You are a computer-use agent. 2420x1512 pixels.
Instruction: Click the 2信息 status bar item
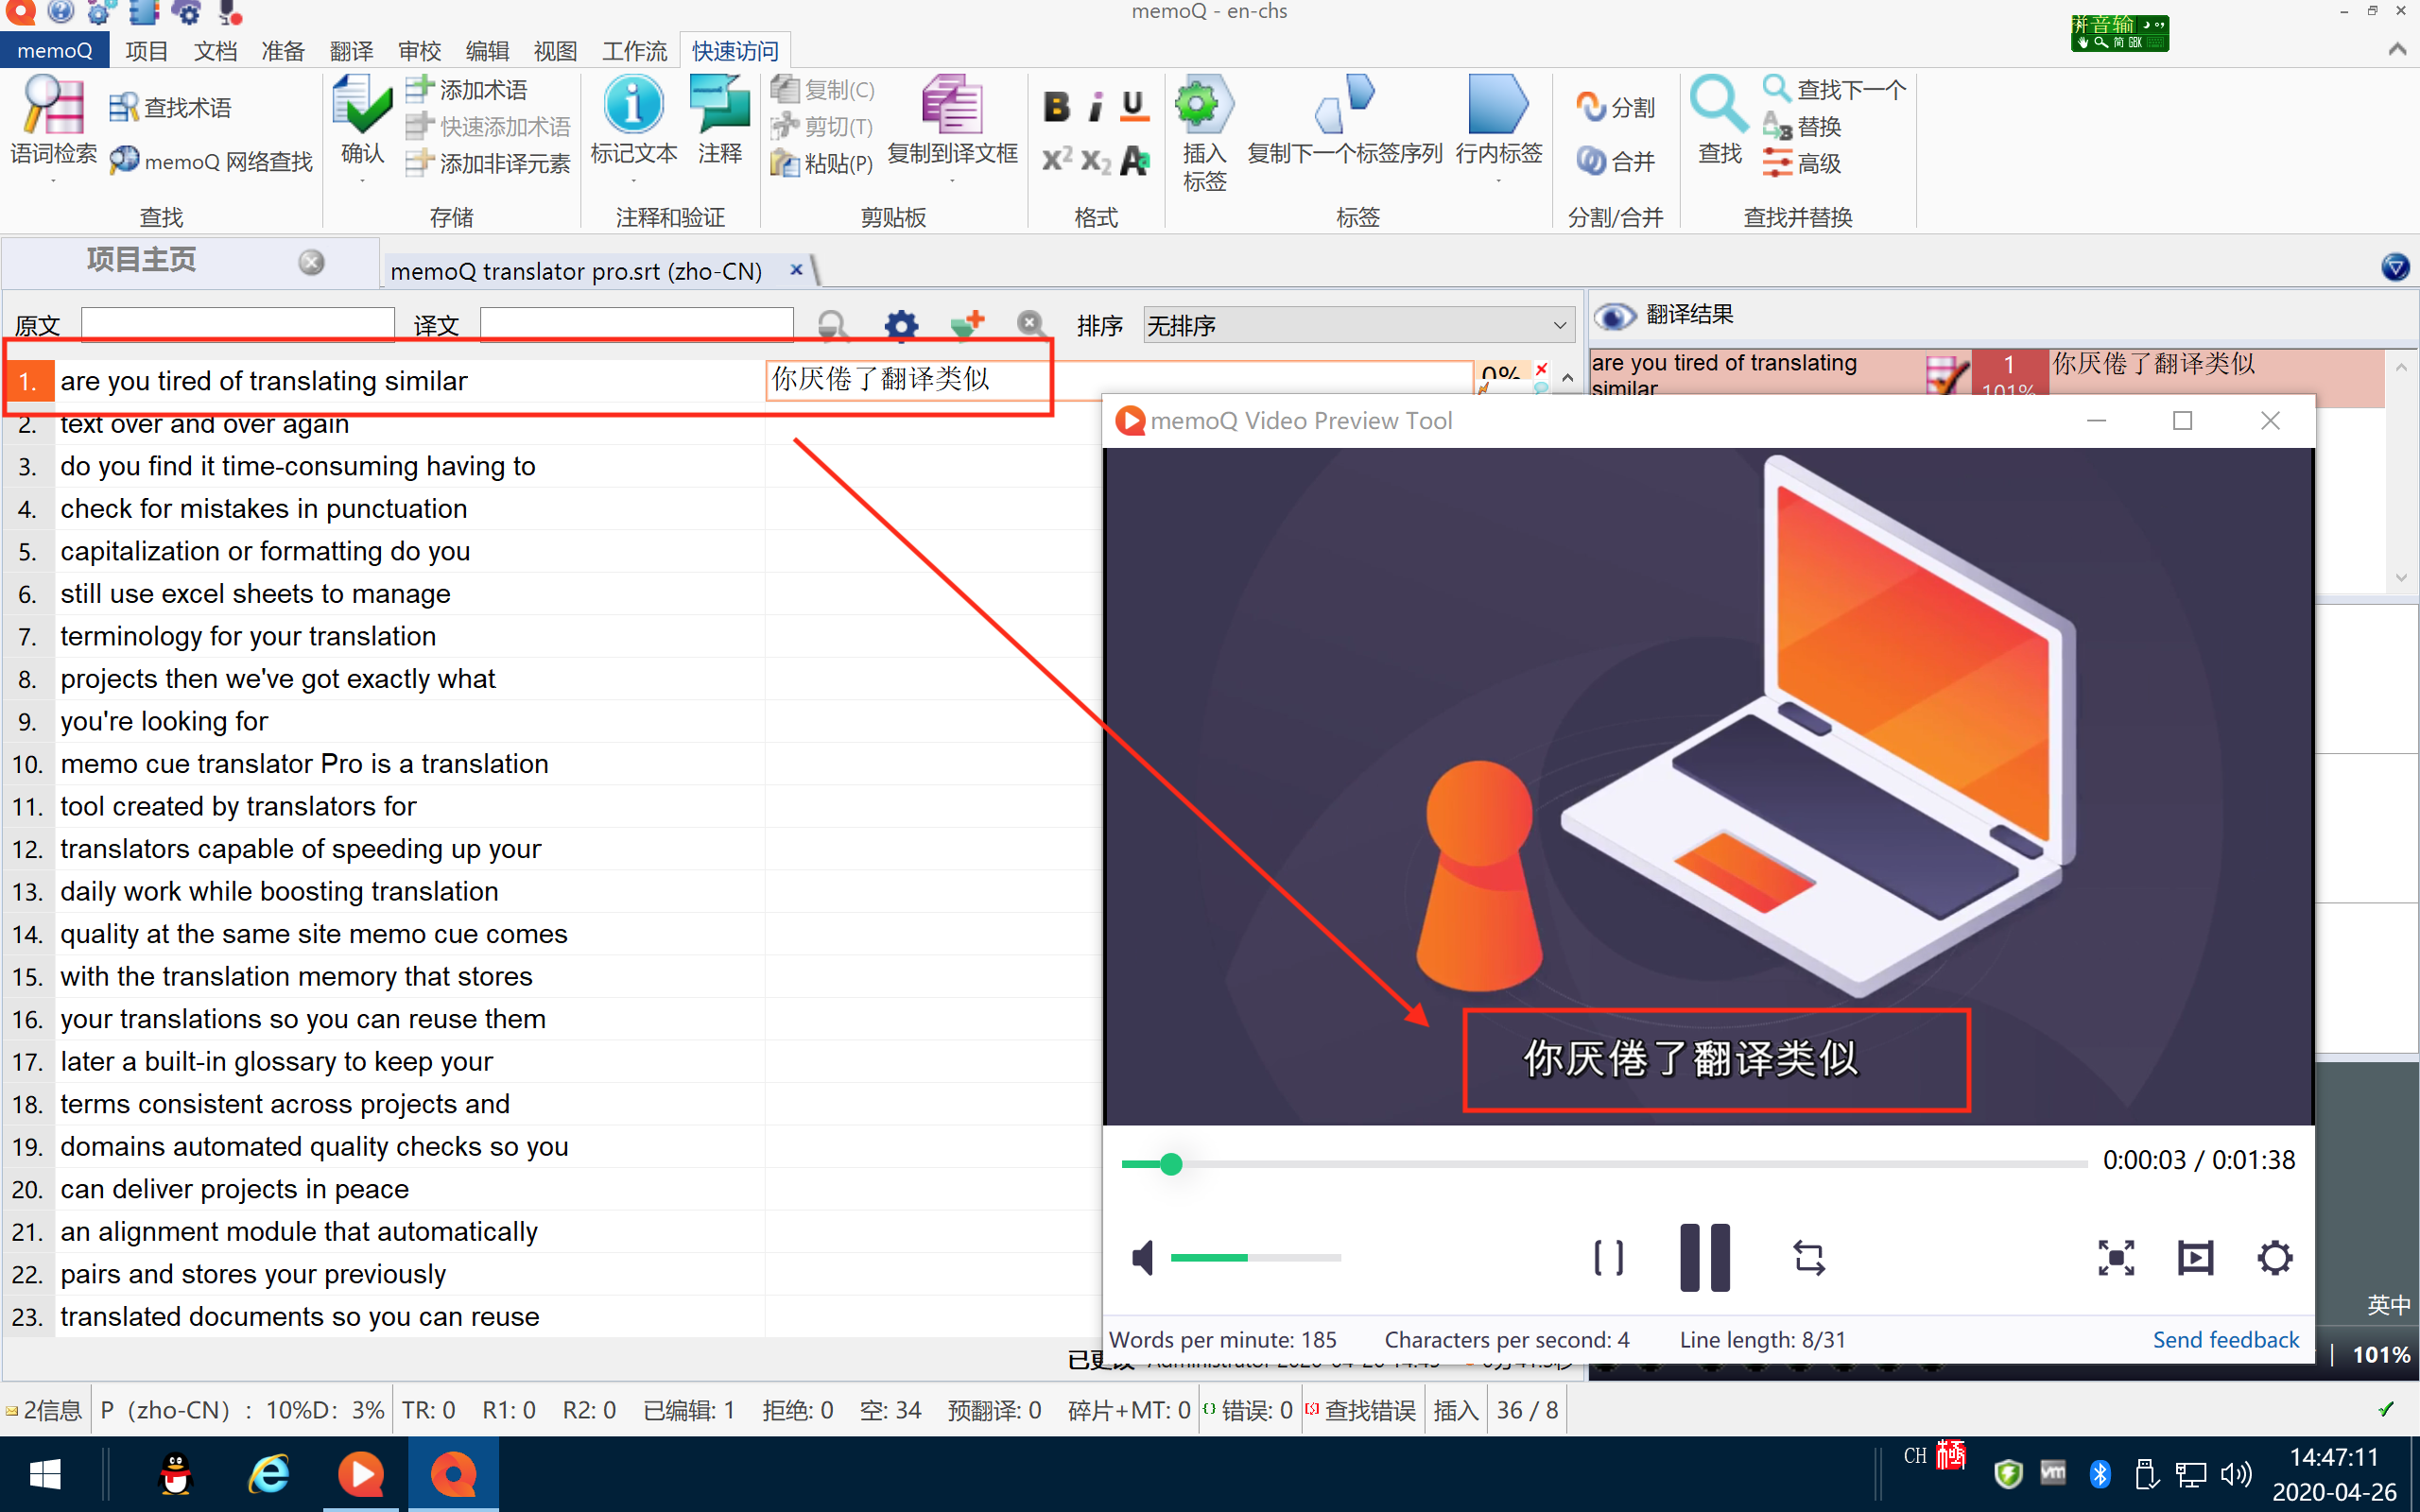click(46, 1410)
